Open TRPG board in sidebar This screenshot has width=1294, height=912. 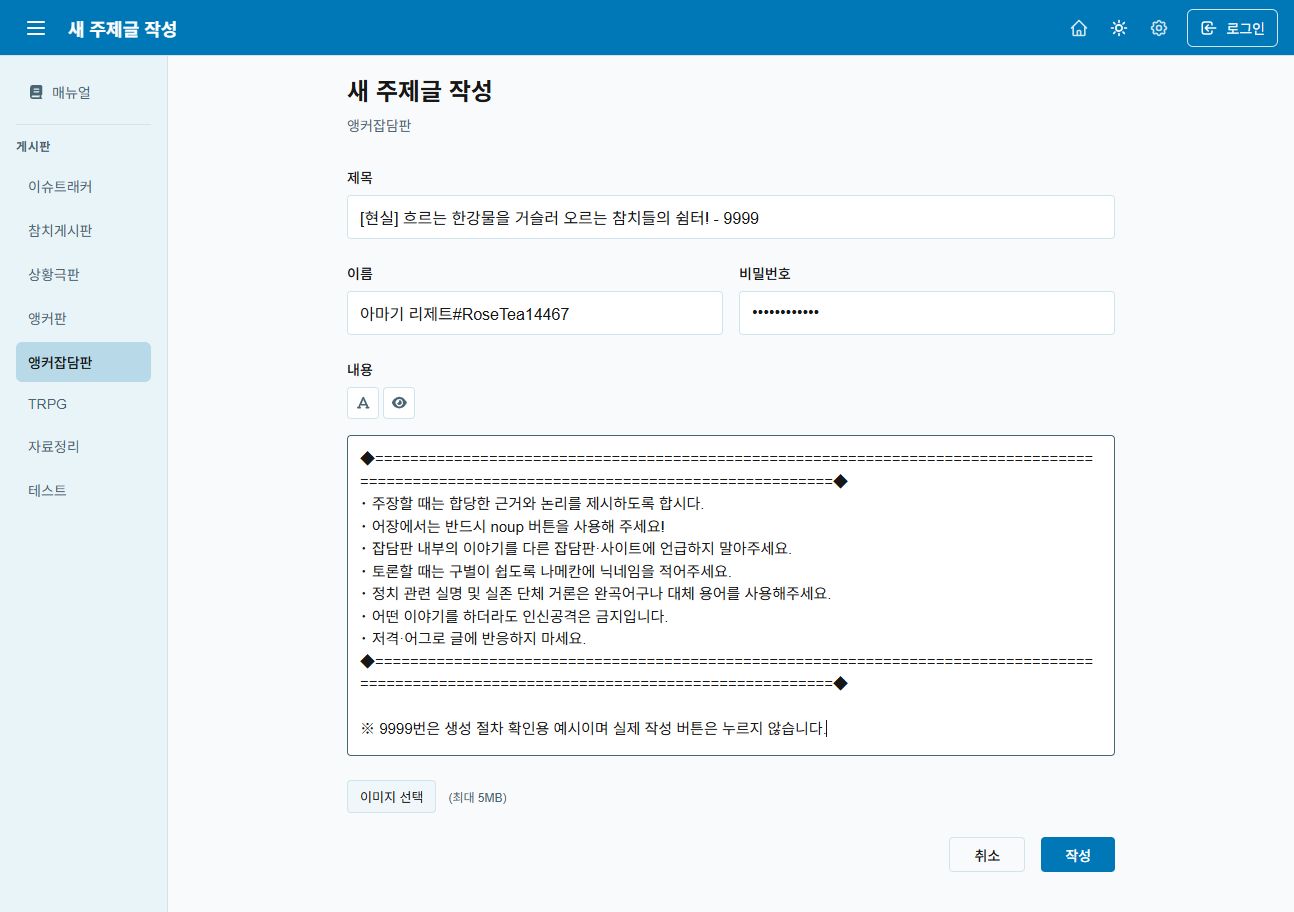[x=83, y=404]
